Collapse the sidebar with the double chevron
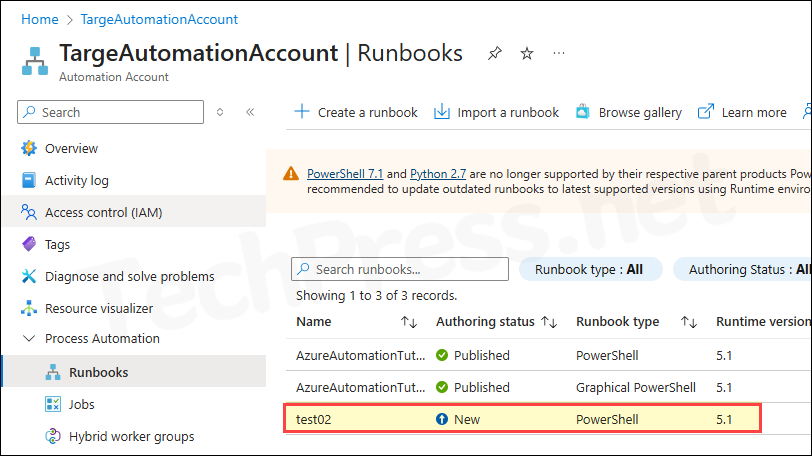The height and width of the screenshot is (456, 812). tap(250, 112)
